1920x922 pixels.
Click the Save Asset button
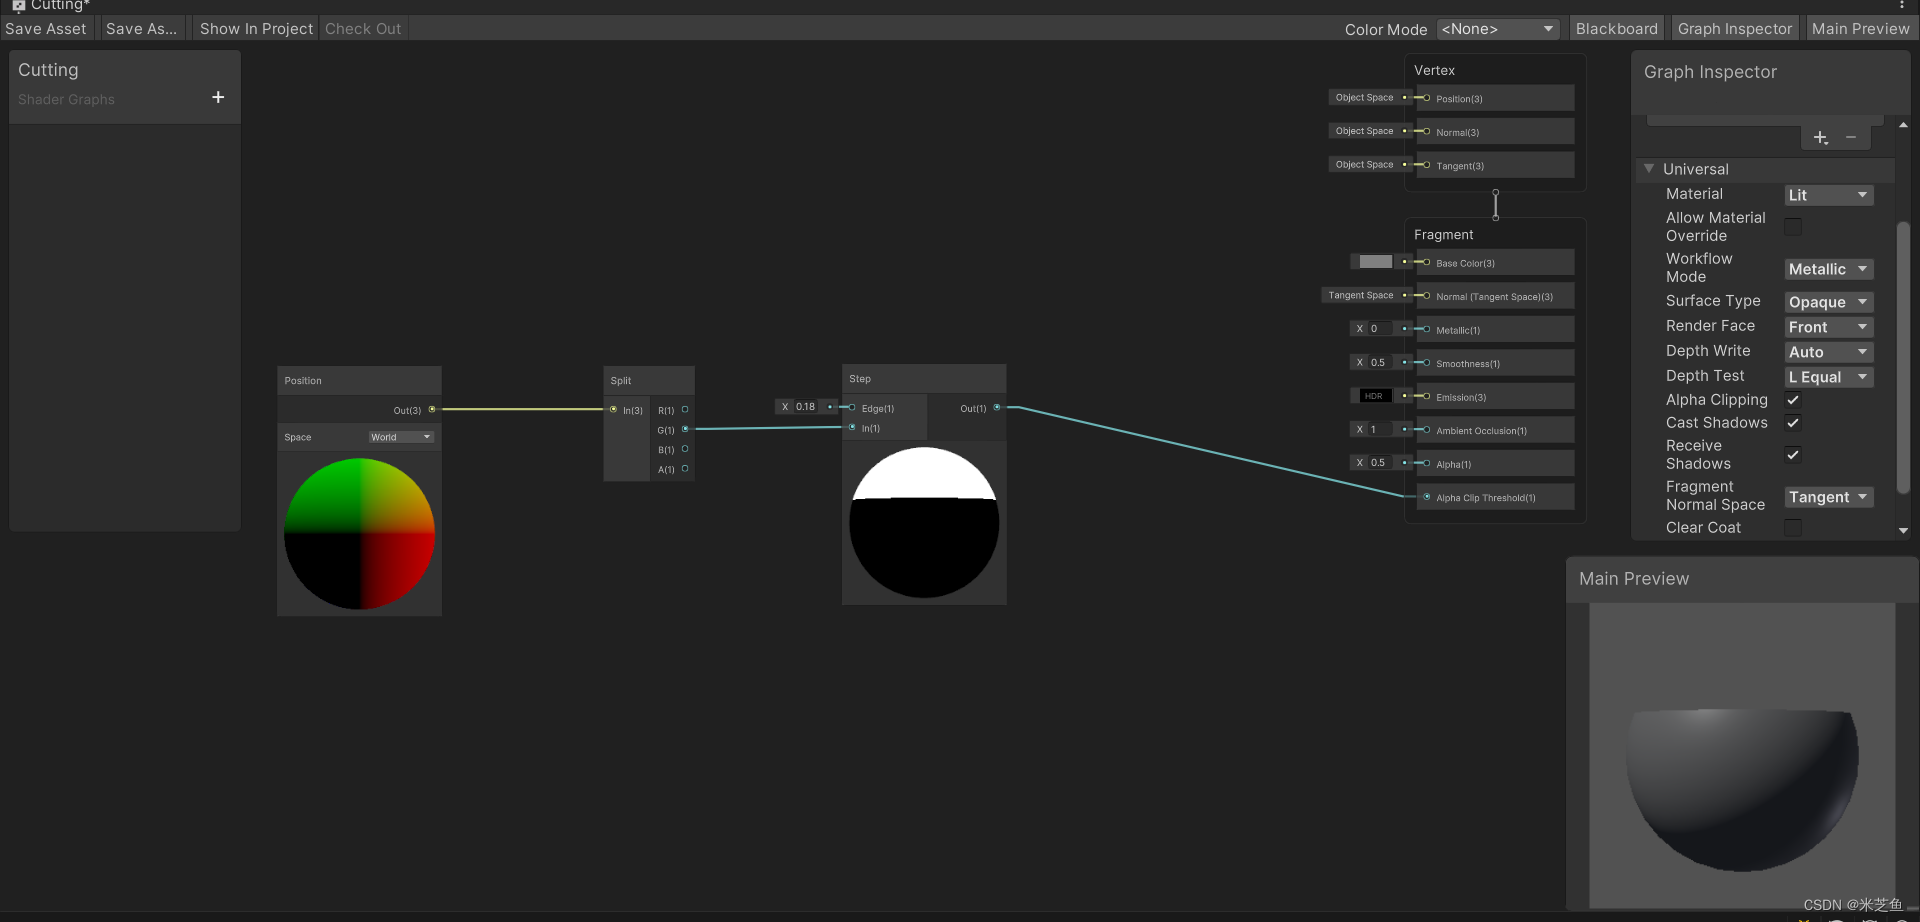[45, 28]
